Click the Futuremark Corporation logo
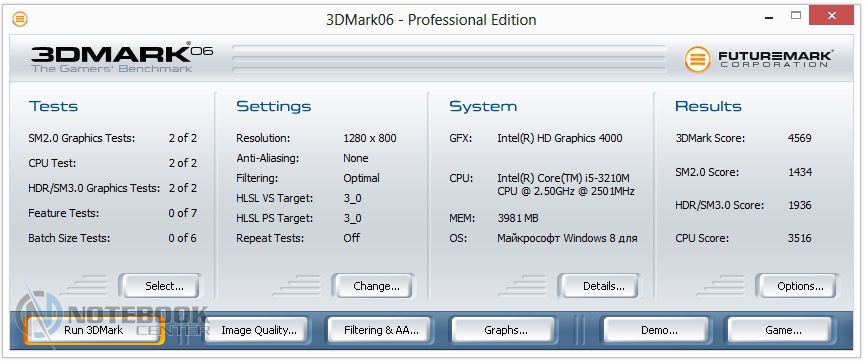This screenshot has height=362, width=865. (x=759, y=58)
